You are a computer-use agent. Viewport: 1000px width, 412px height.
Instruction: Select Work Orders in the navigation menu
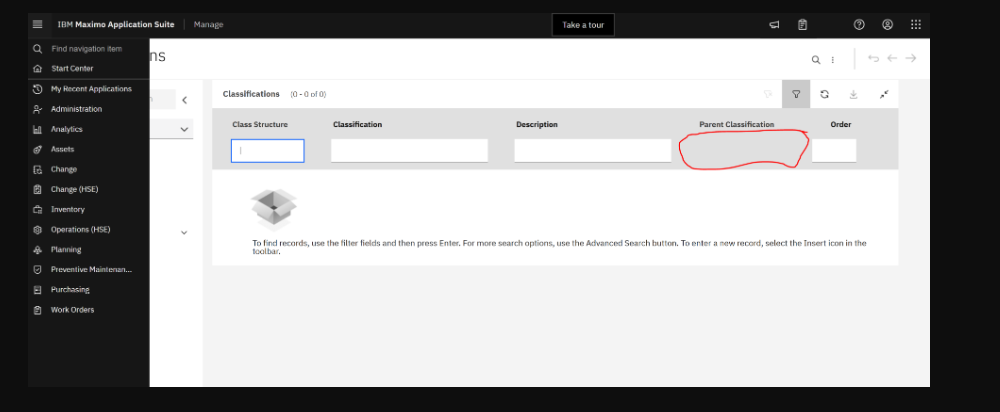coord(70,309)
